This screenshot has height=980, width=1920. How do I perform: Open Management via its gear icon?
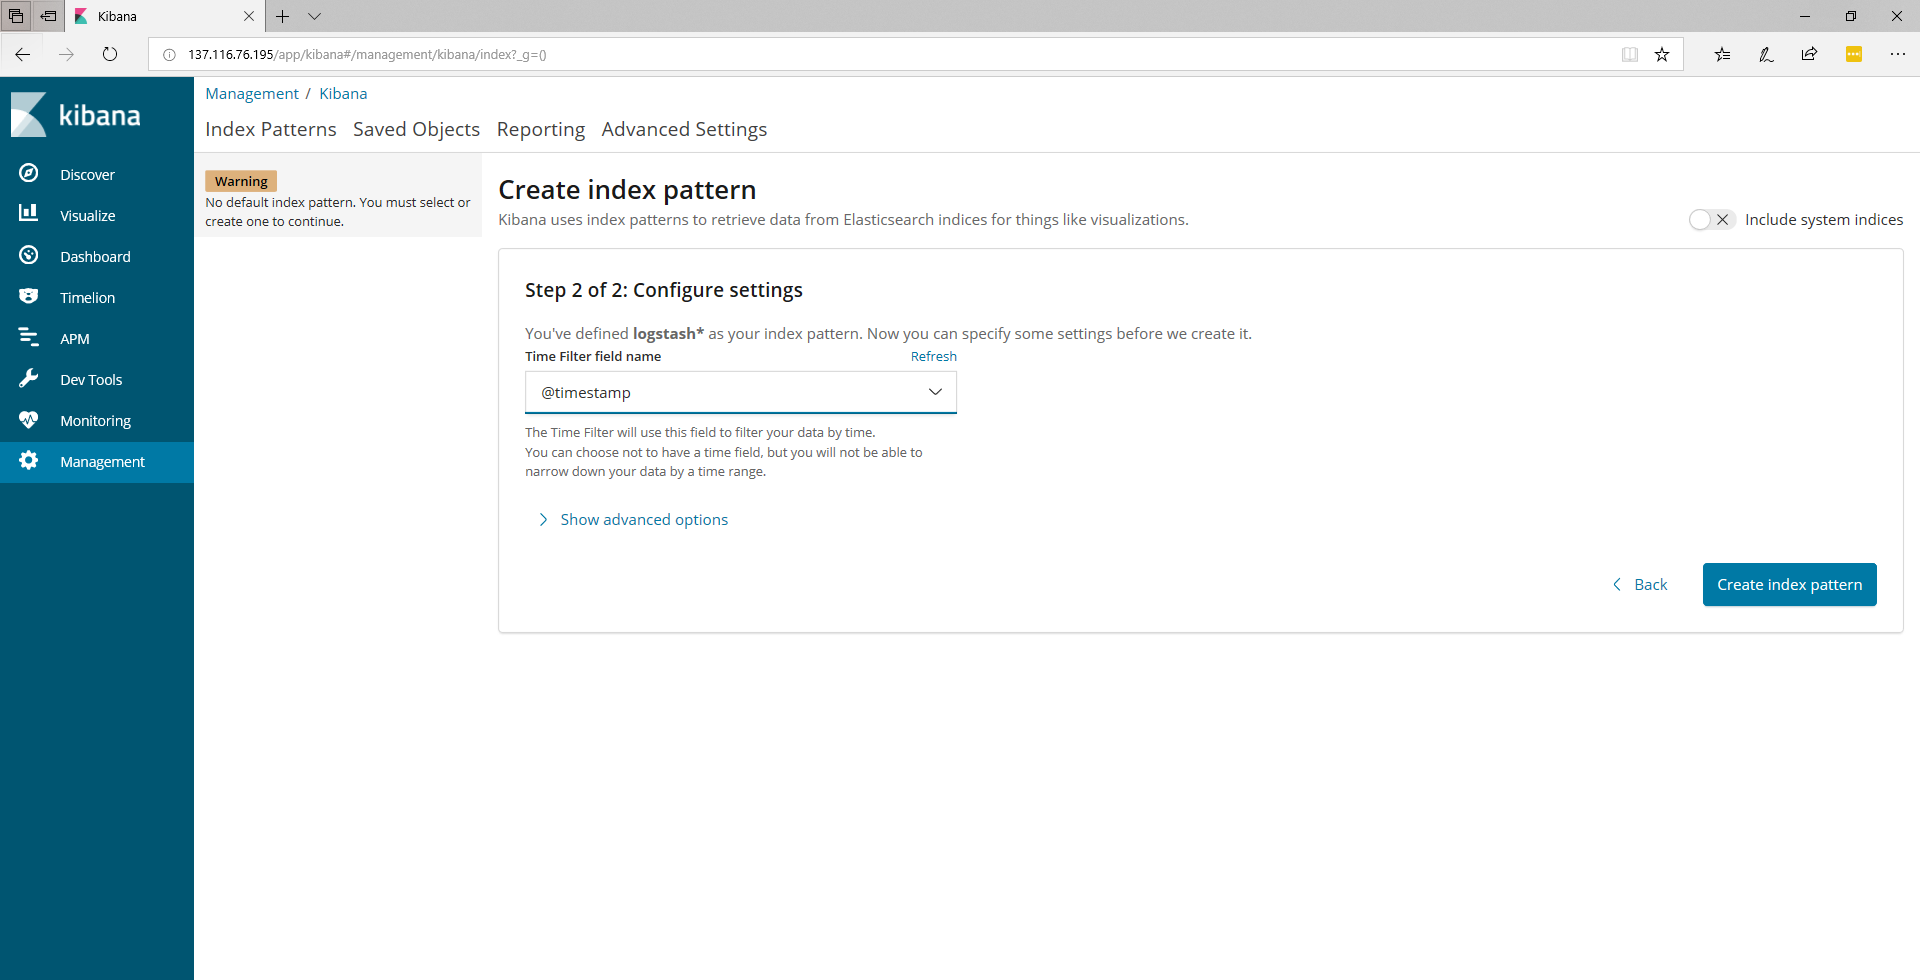tap(29, 460)
